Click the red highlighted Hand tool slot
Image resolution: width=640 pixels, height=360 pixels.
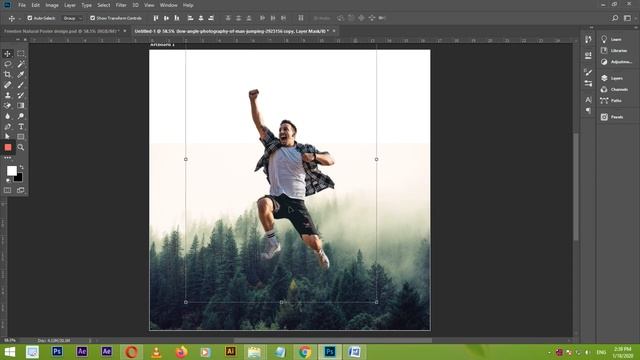8,147
